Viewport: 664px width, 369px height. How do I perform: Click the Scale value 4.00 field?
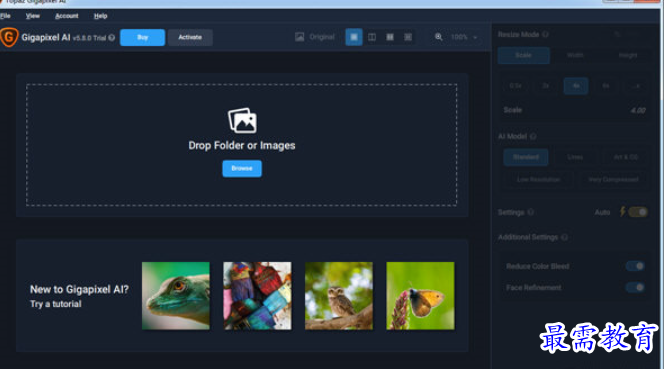[x=638, y=110]
